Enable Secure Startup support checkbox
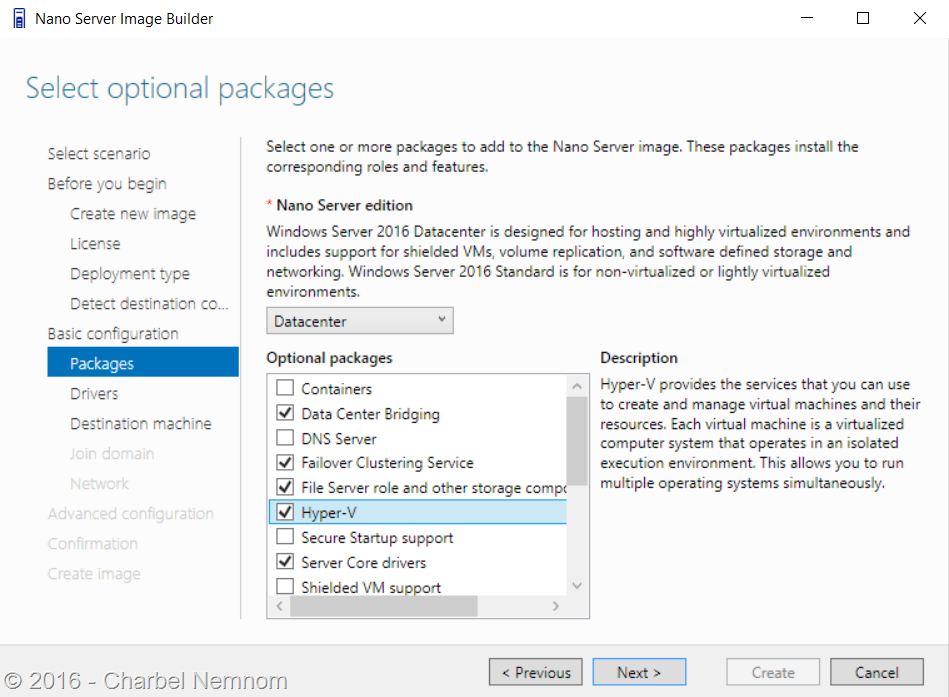The image size is (949, 697). [x=285, y=537]
